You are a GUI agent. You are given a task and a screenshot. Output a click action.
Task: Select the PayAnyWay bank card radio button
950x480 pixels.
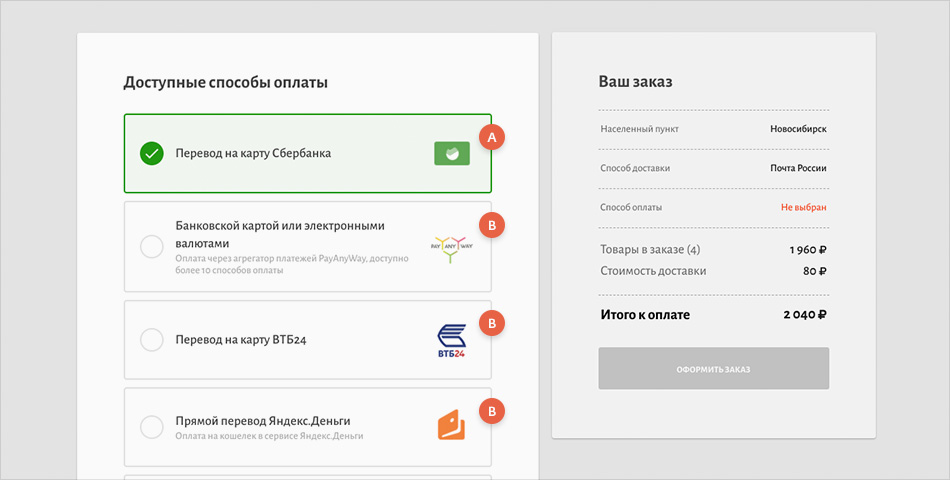click(151, 247)
